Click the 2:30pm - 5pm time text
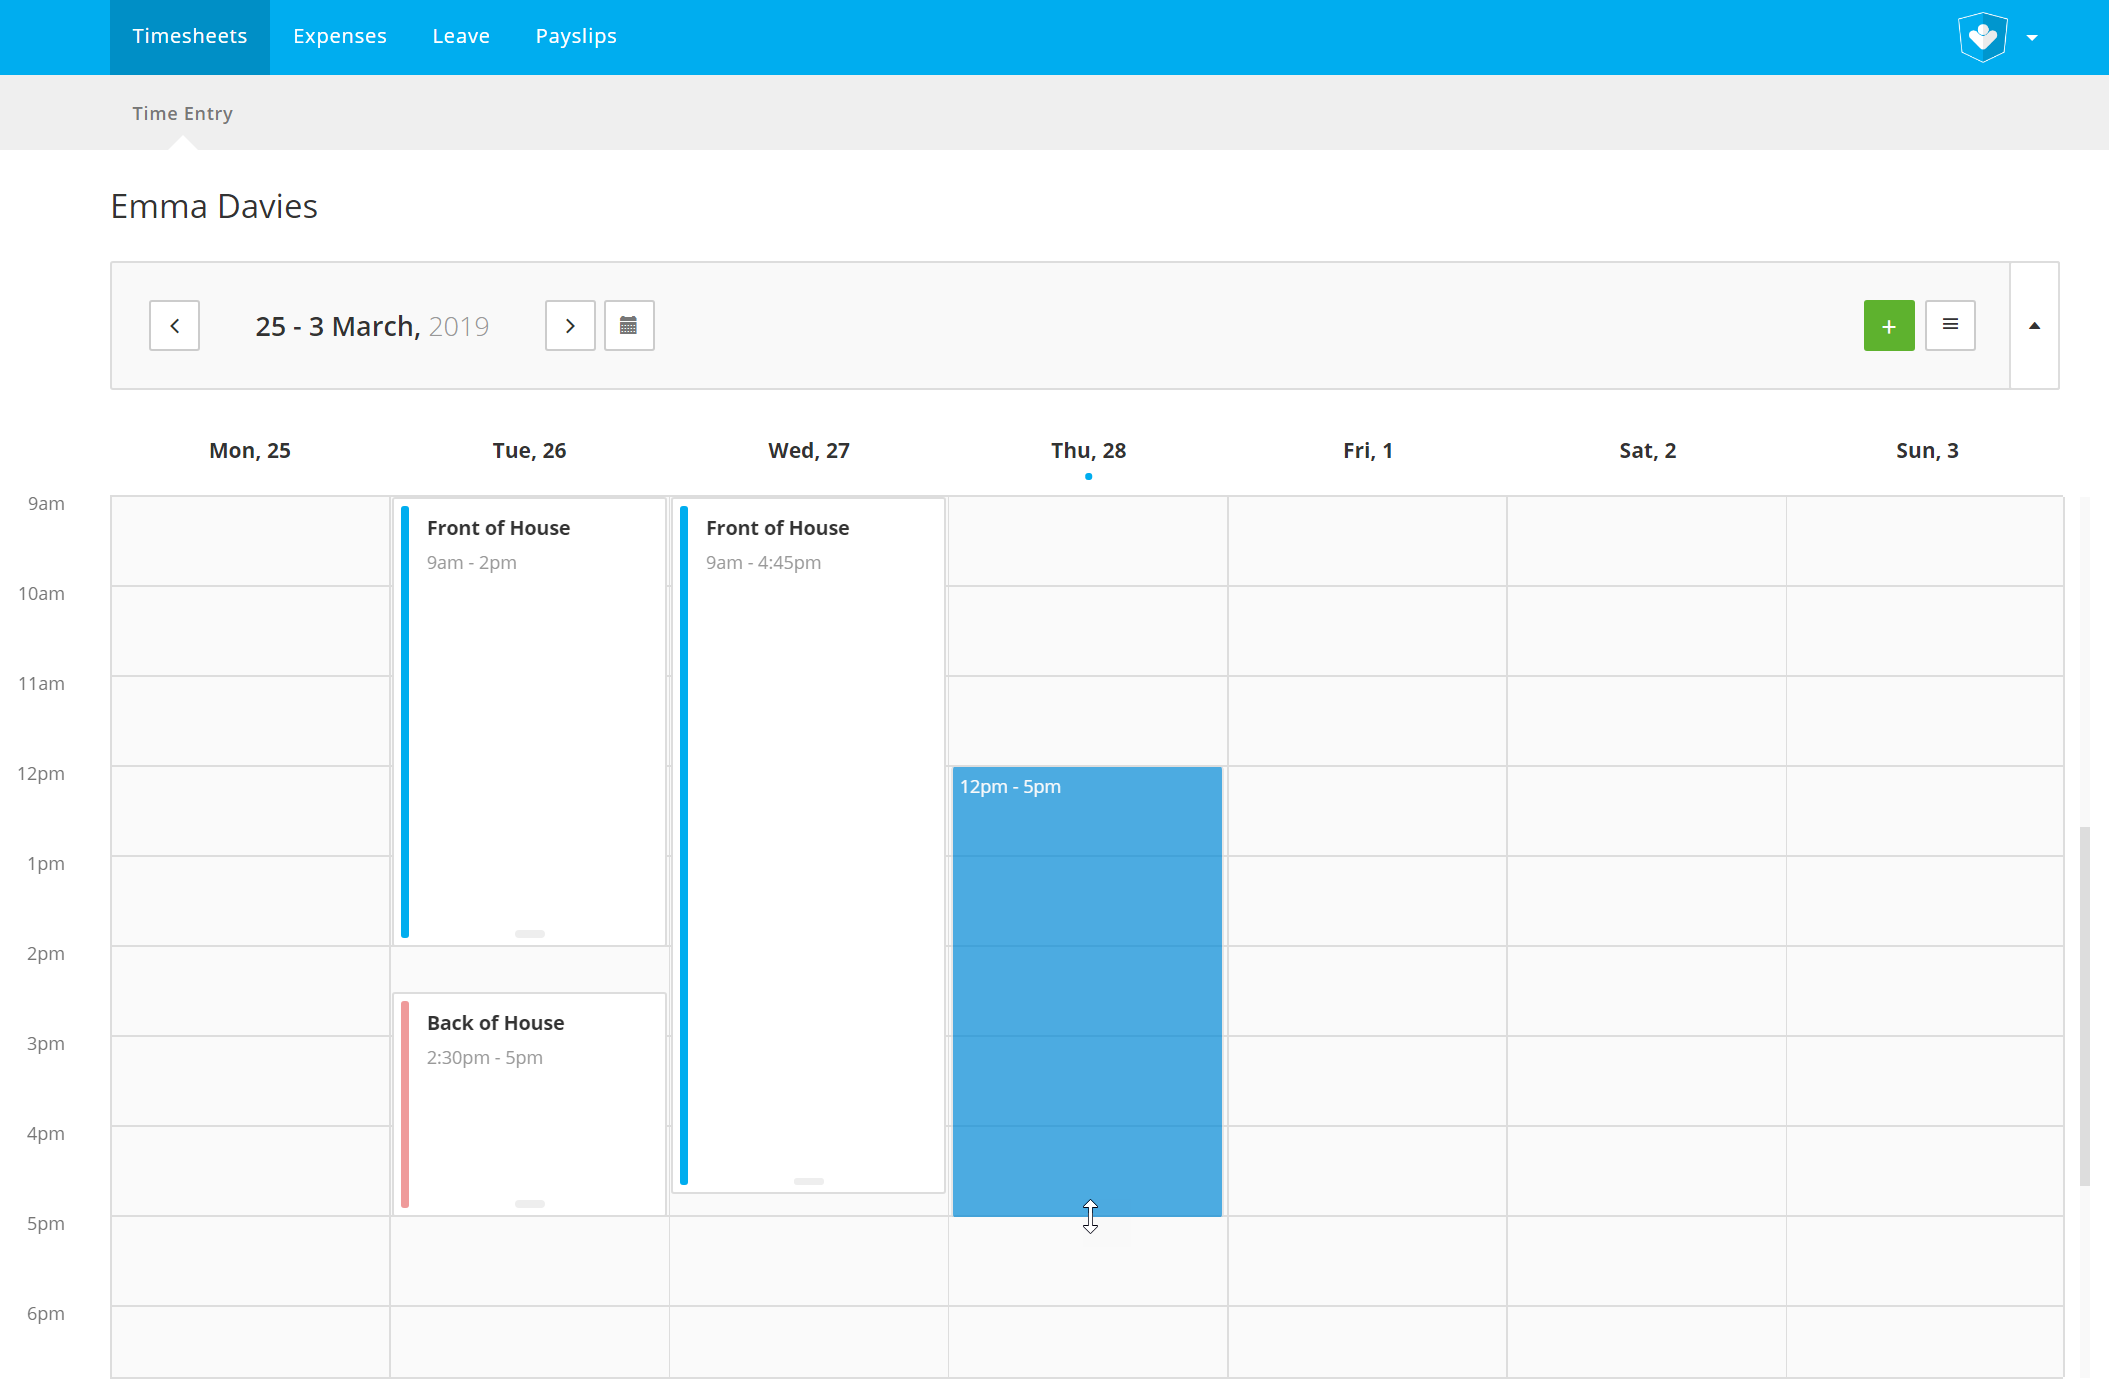The height and width of the screenshot is (1385, 2109). tap(485, 1058)
